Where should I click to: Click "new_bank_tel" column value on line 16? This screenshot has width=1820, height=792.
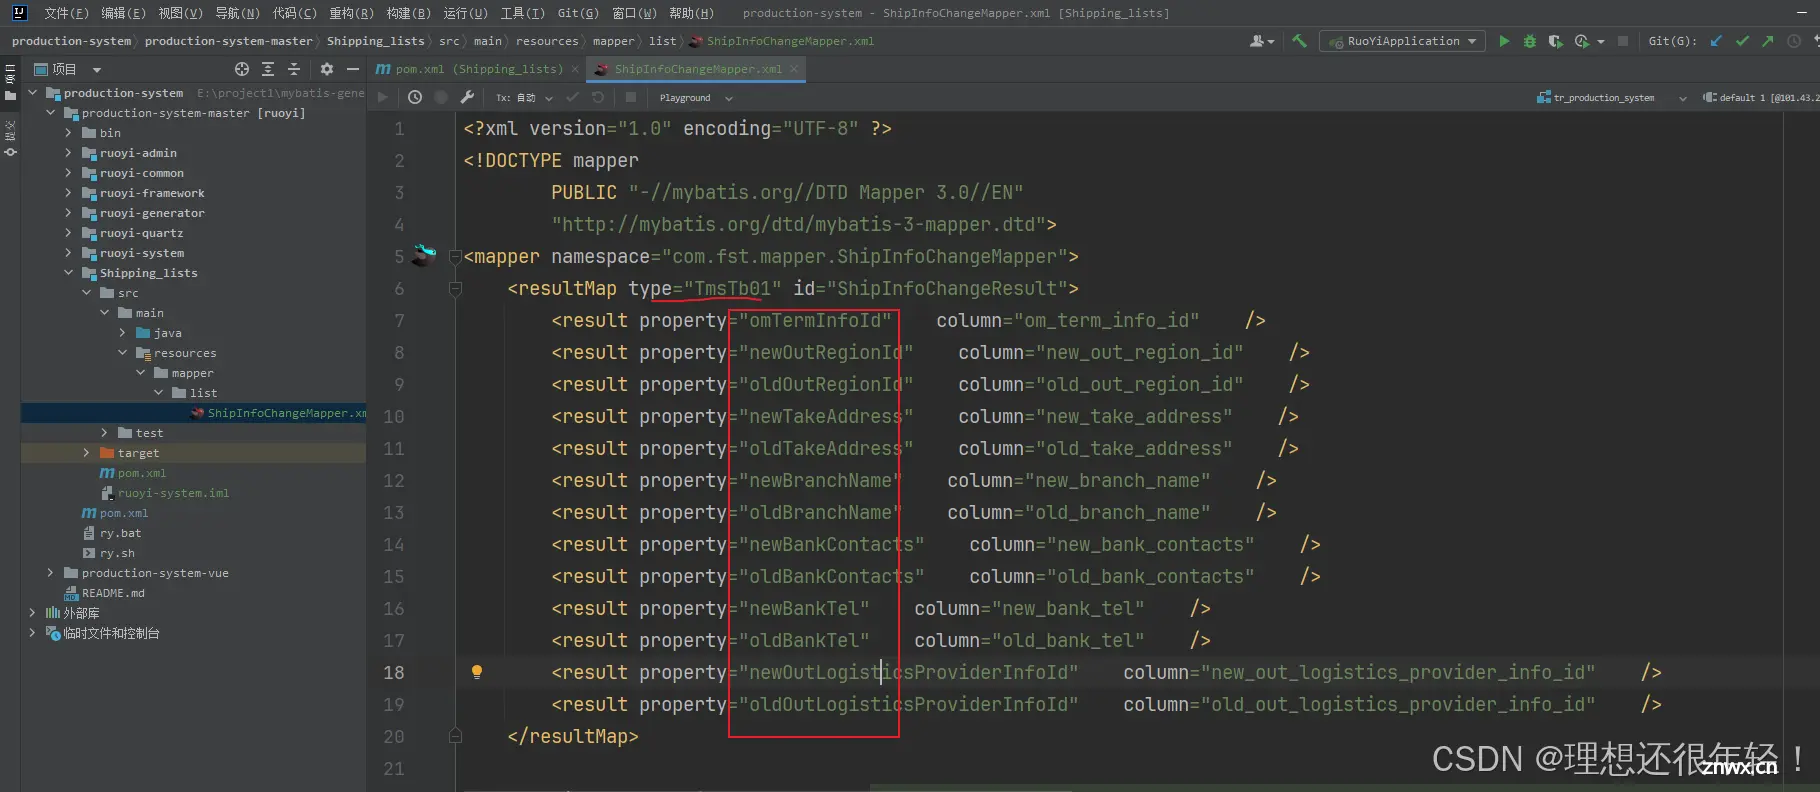[1068, 609]
